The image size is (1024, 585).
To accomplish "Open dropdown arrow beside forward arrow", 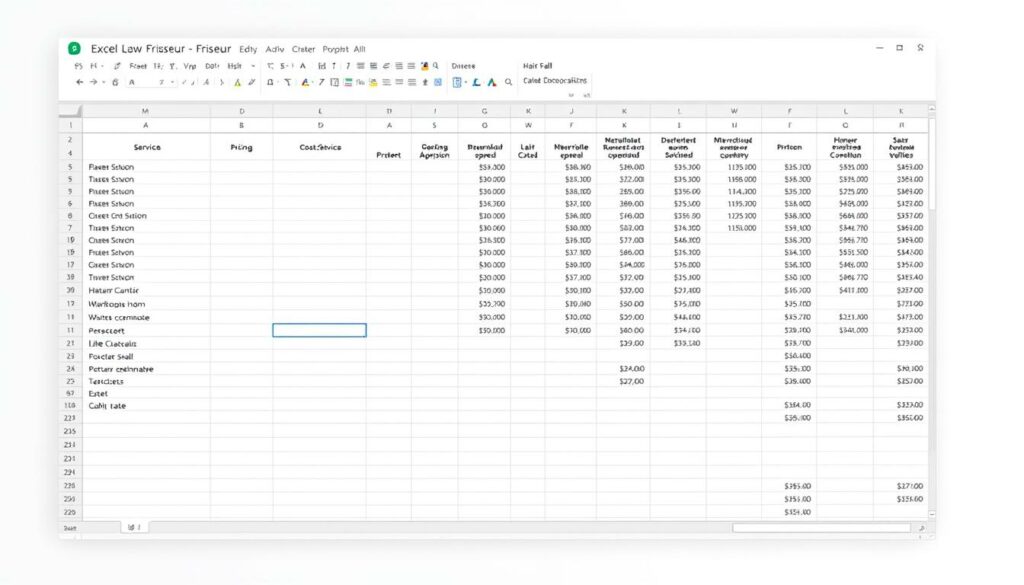I will [x=103, y=82].
